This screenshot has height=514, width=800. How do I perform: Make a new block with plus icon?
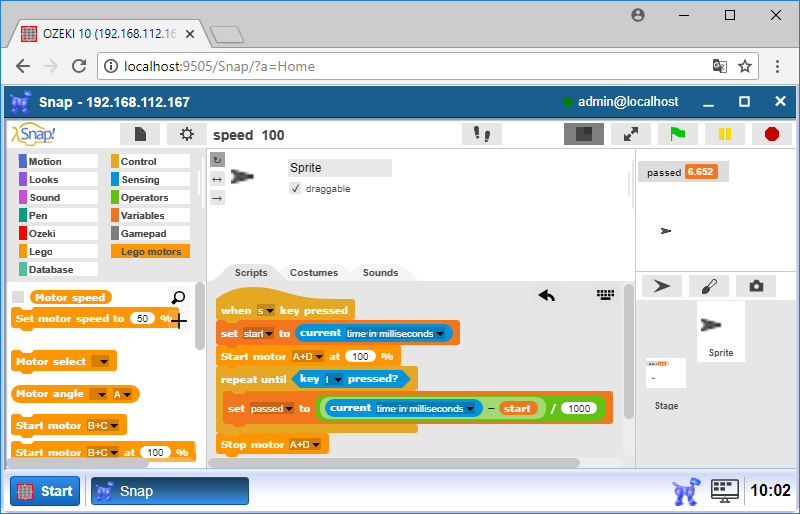179,321
